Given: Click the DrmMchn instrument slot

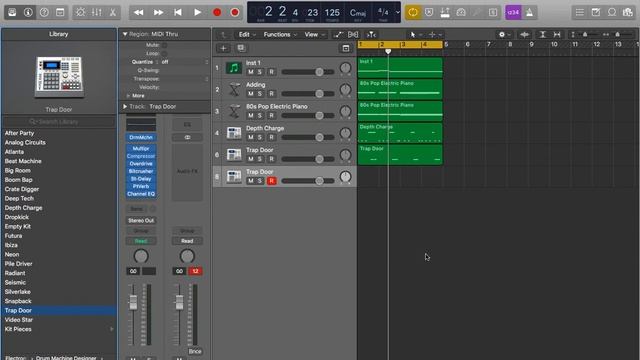Looking at the screenshot, I should [x=141, y=138].
